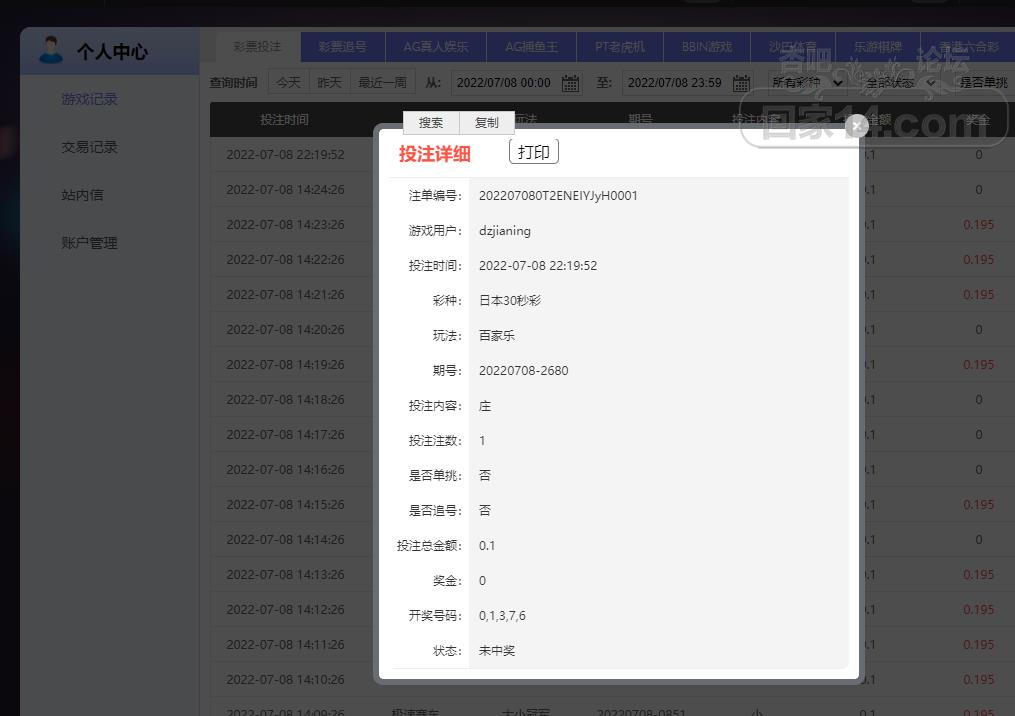
Task: Open the PT老虎机 tab
Action: coord(619,47)
